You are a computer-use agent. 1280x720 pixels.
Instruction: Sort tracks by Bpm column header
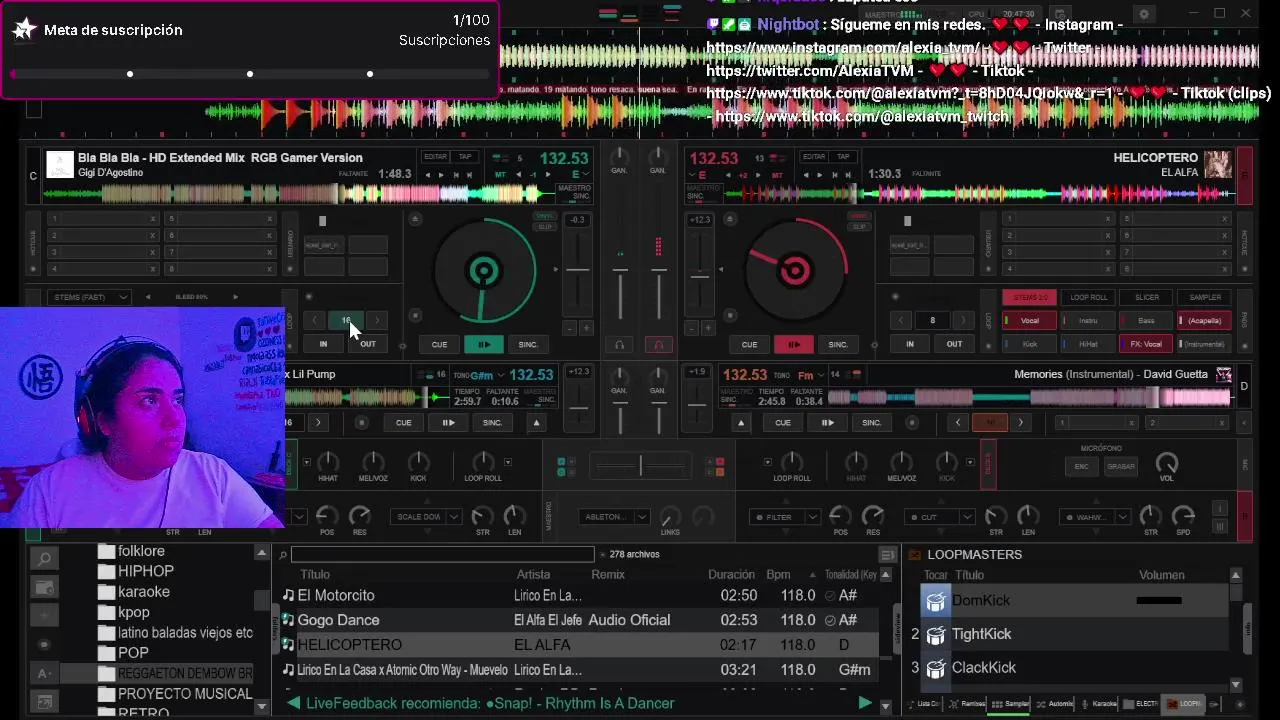(778, 575)
